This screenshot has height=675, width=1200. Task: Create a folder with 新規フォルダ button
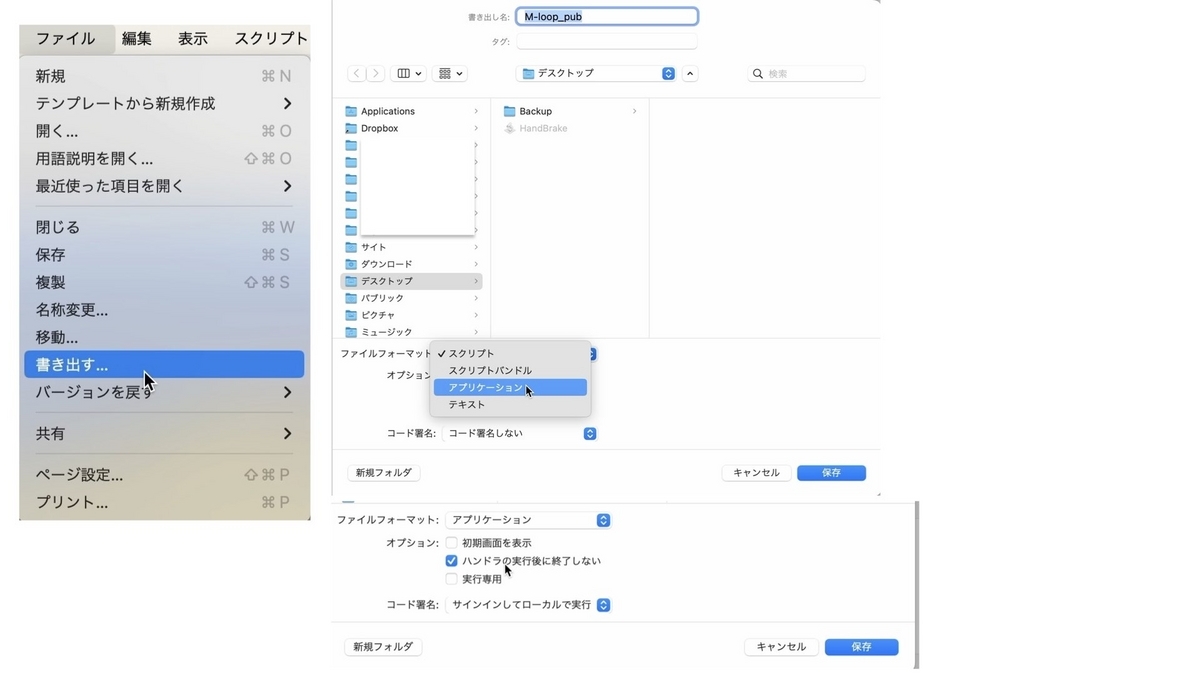383,472
